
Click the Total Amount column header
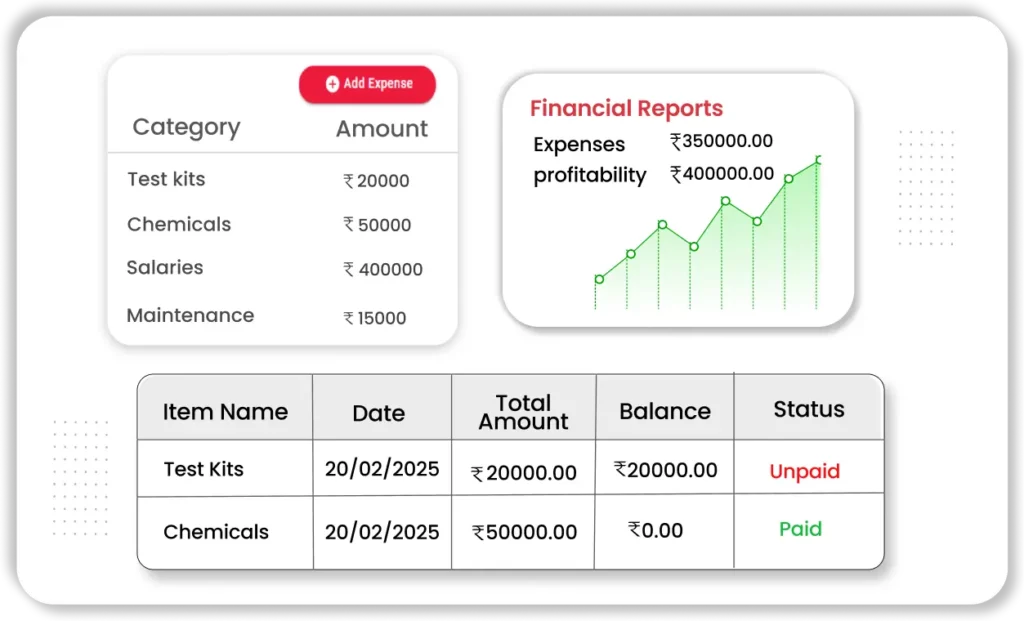pos(523,412)
